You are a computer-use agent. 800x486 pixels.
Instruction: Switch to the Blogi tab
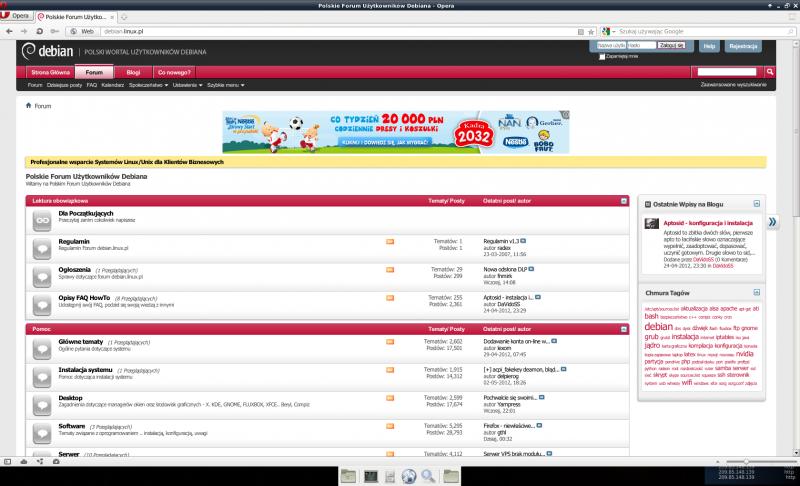pyautogui.click(x=132, y=73)
